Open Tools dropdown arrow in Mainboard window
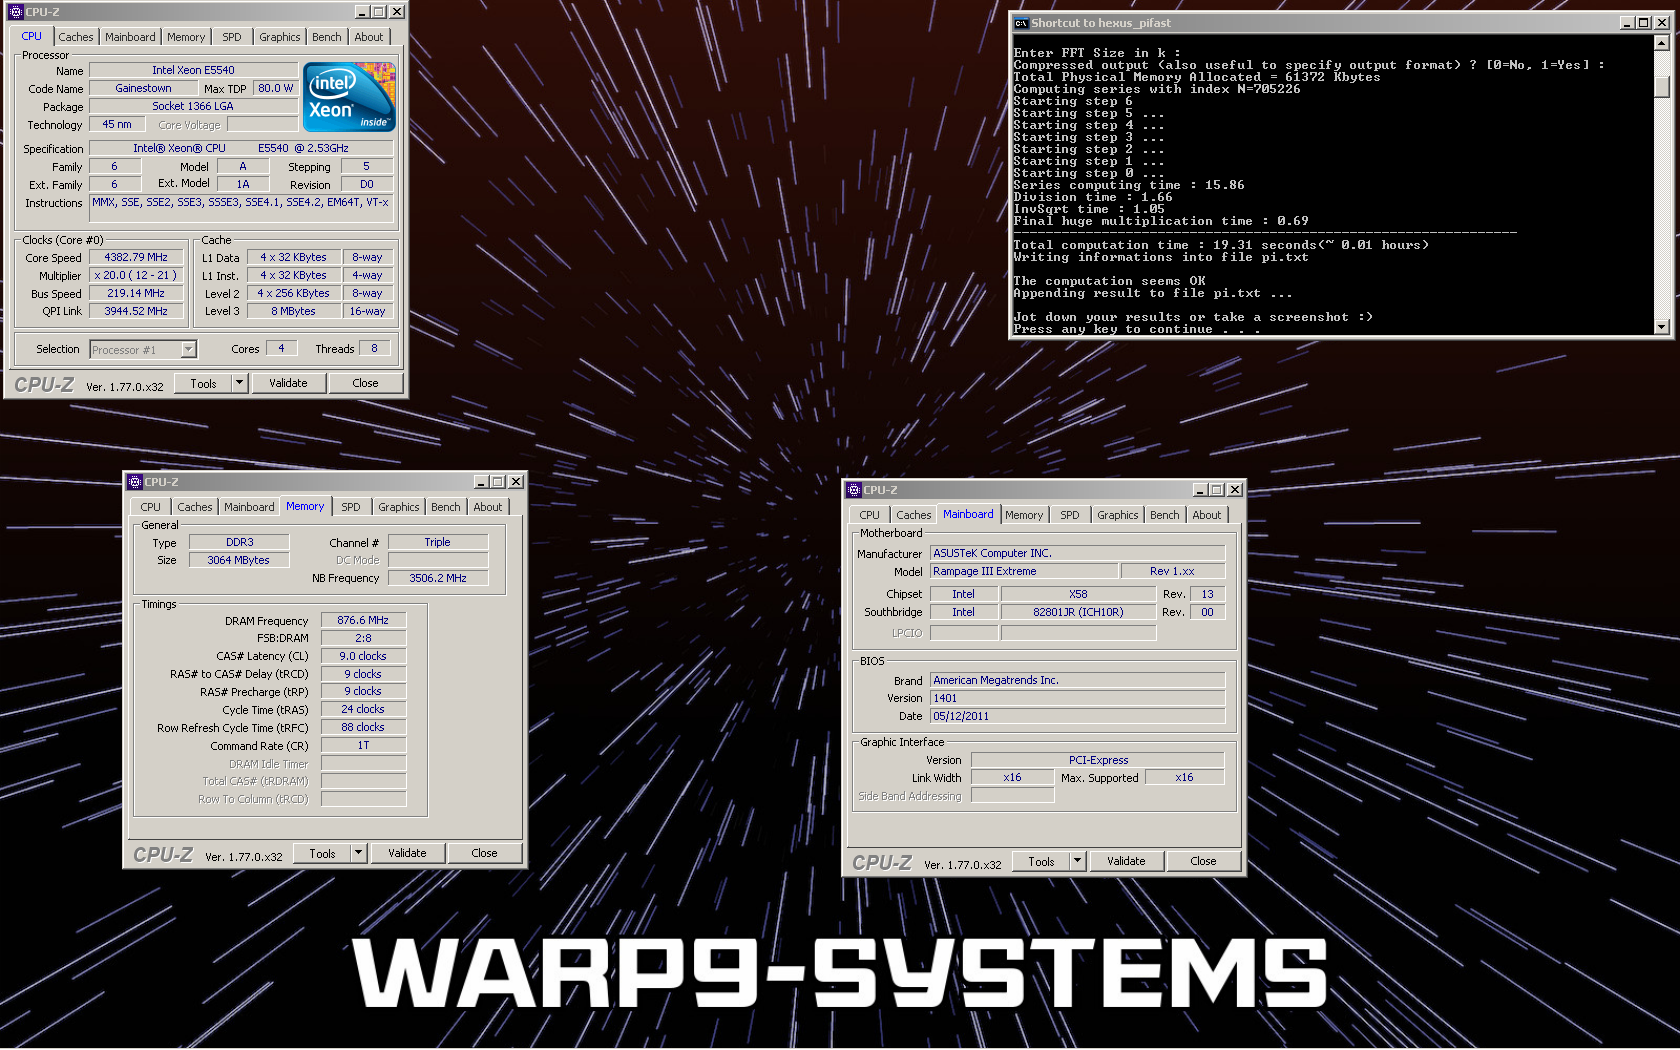Viewport: 1680px width, 1050px height. tap(1077, 861)
